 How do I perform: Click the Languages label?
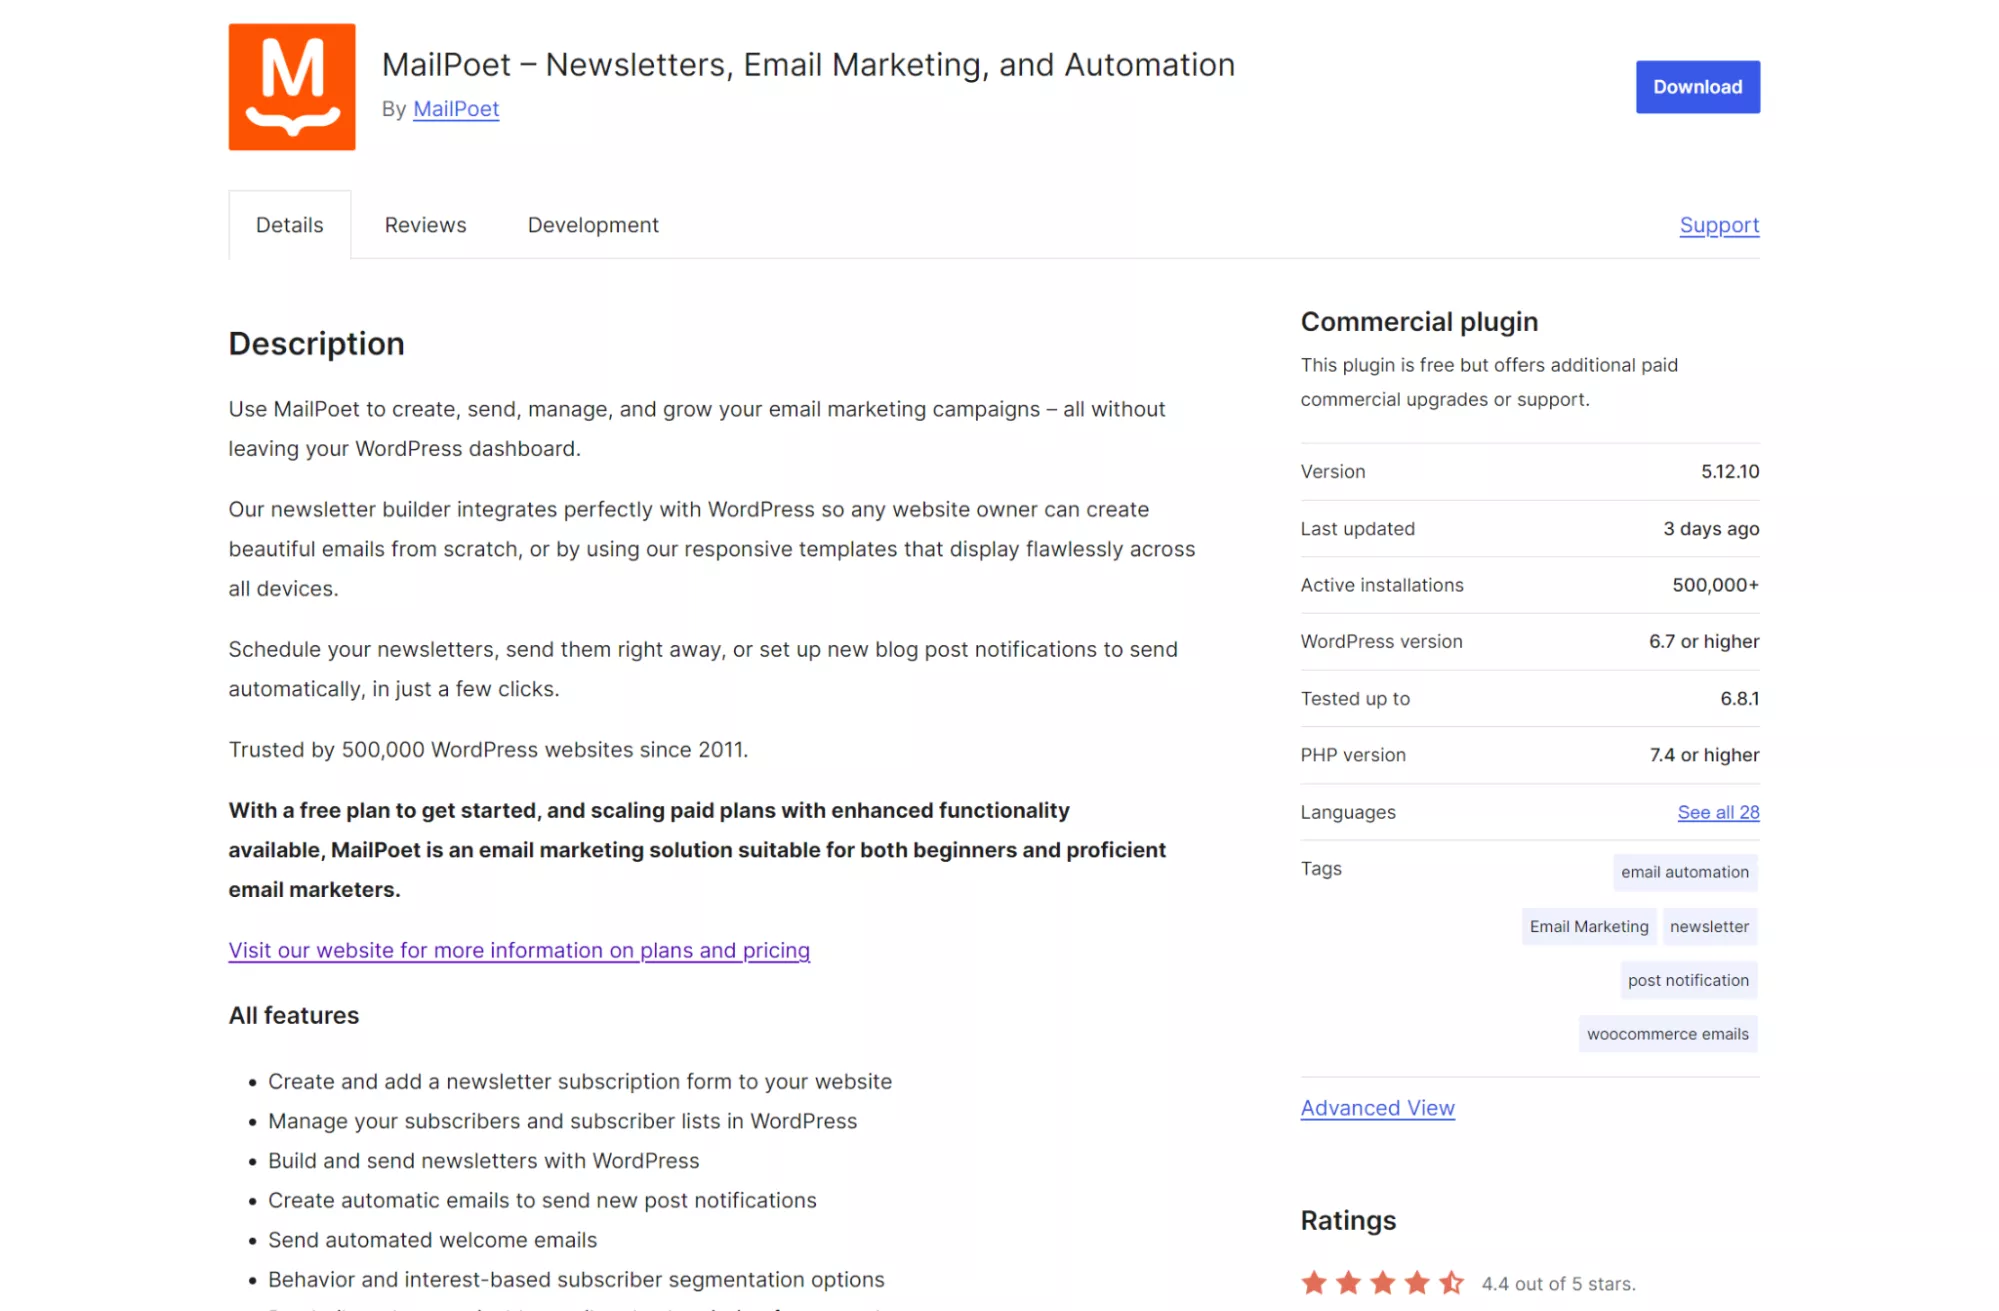tap(1348, 812)
